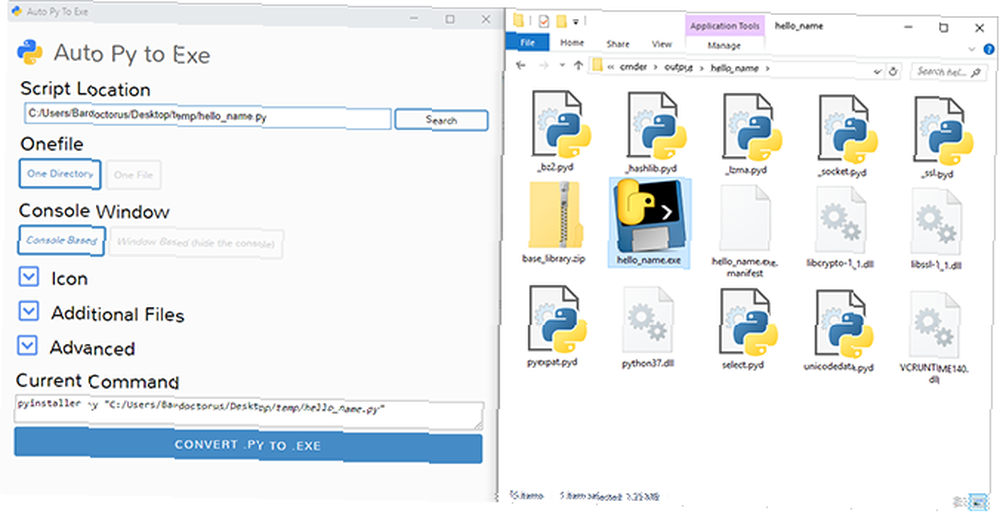Image resolution: width=1000 pixels, height=514 pixels.
Task: Expand the Icon section
Action: (29, 277)
